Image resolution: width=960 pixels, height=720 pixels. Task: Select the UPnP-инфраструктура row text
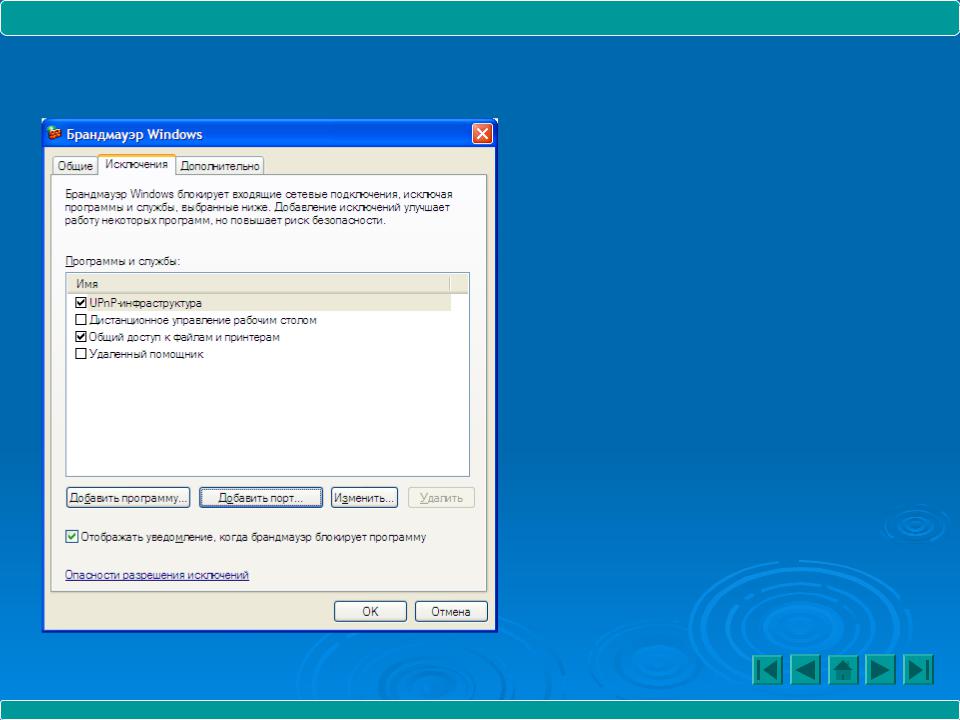click(146, 303)
